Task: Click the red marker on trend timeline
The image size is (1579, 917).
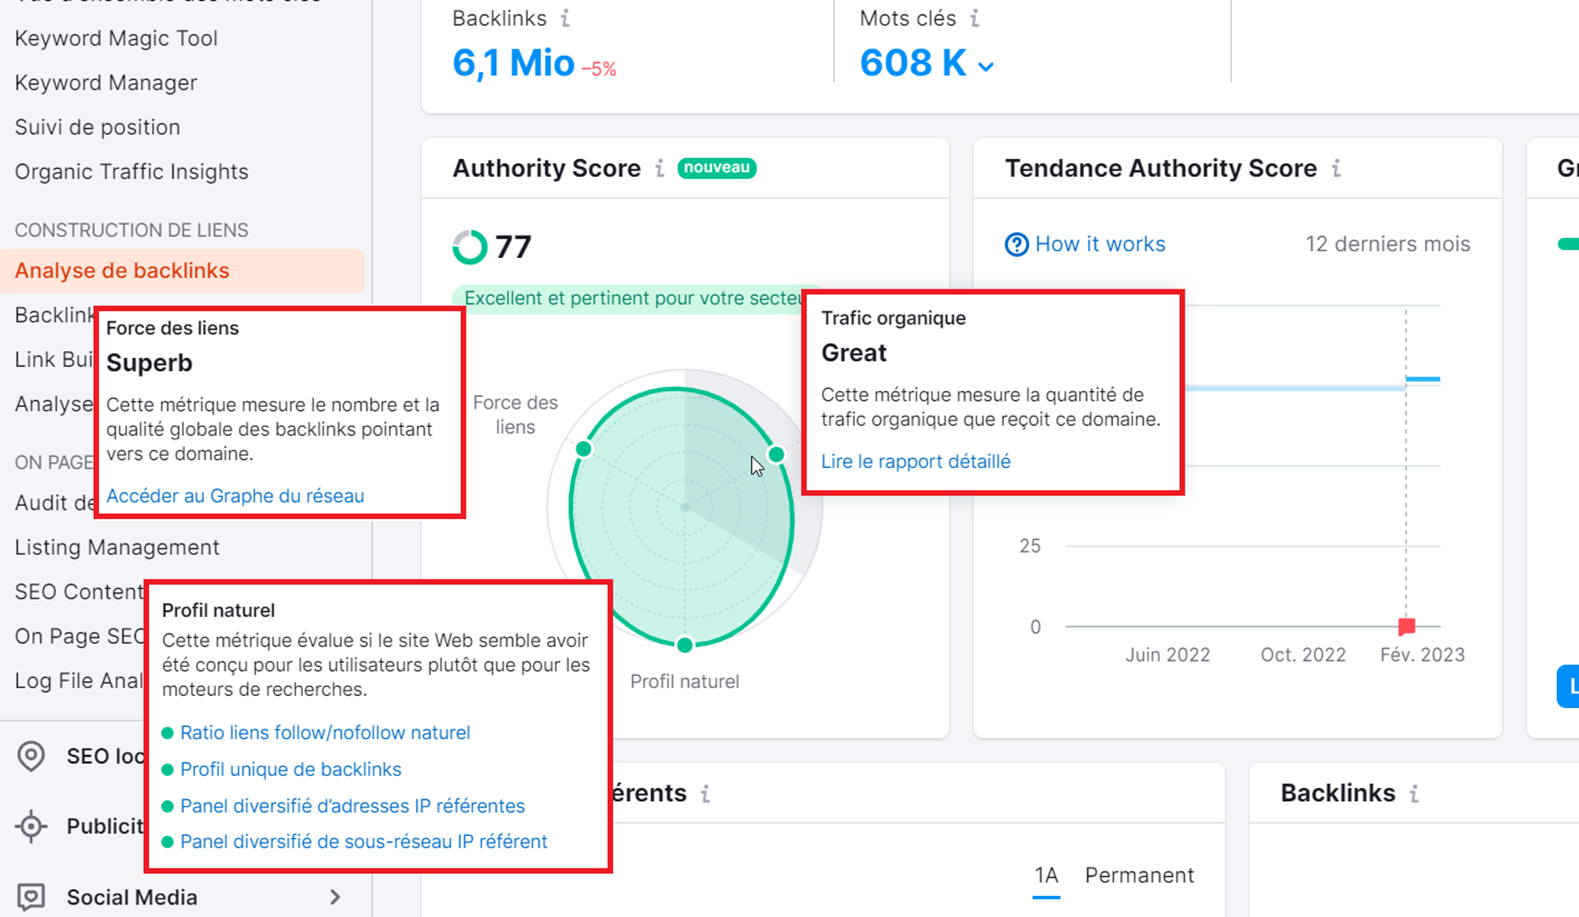Action: (1406, 627)
